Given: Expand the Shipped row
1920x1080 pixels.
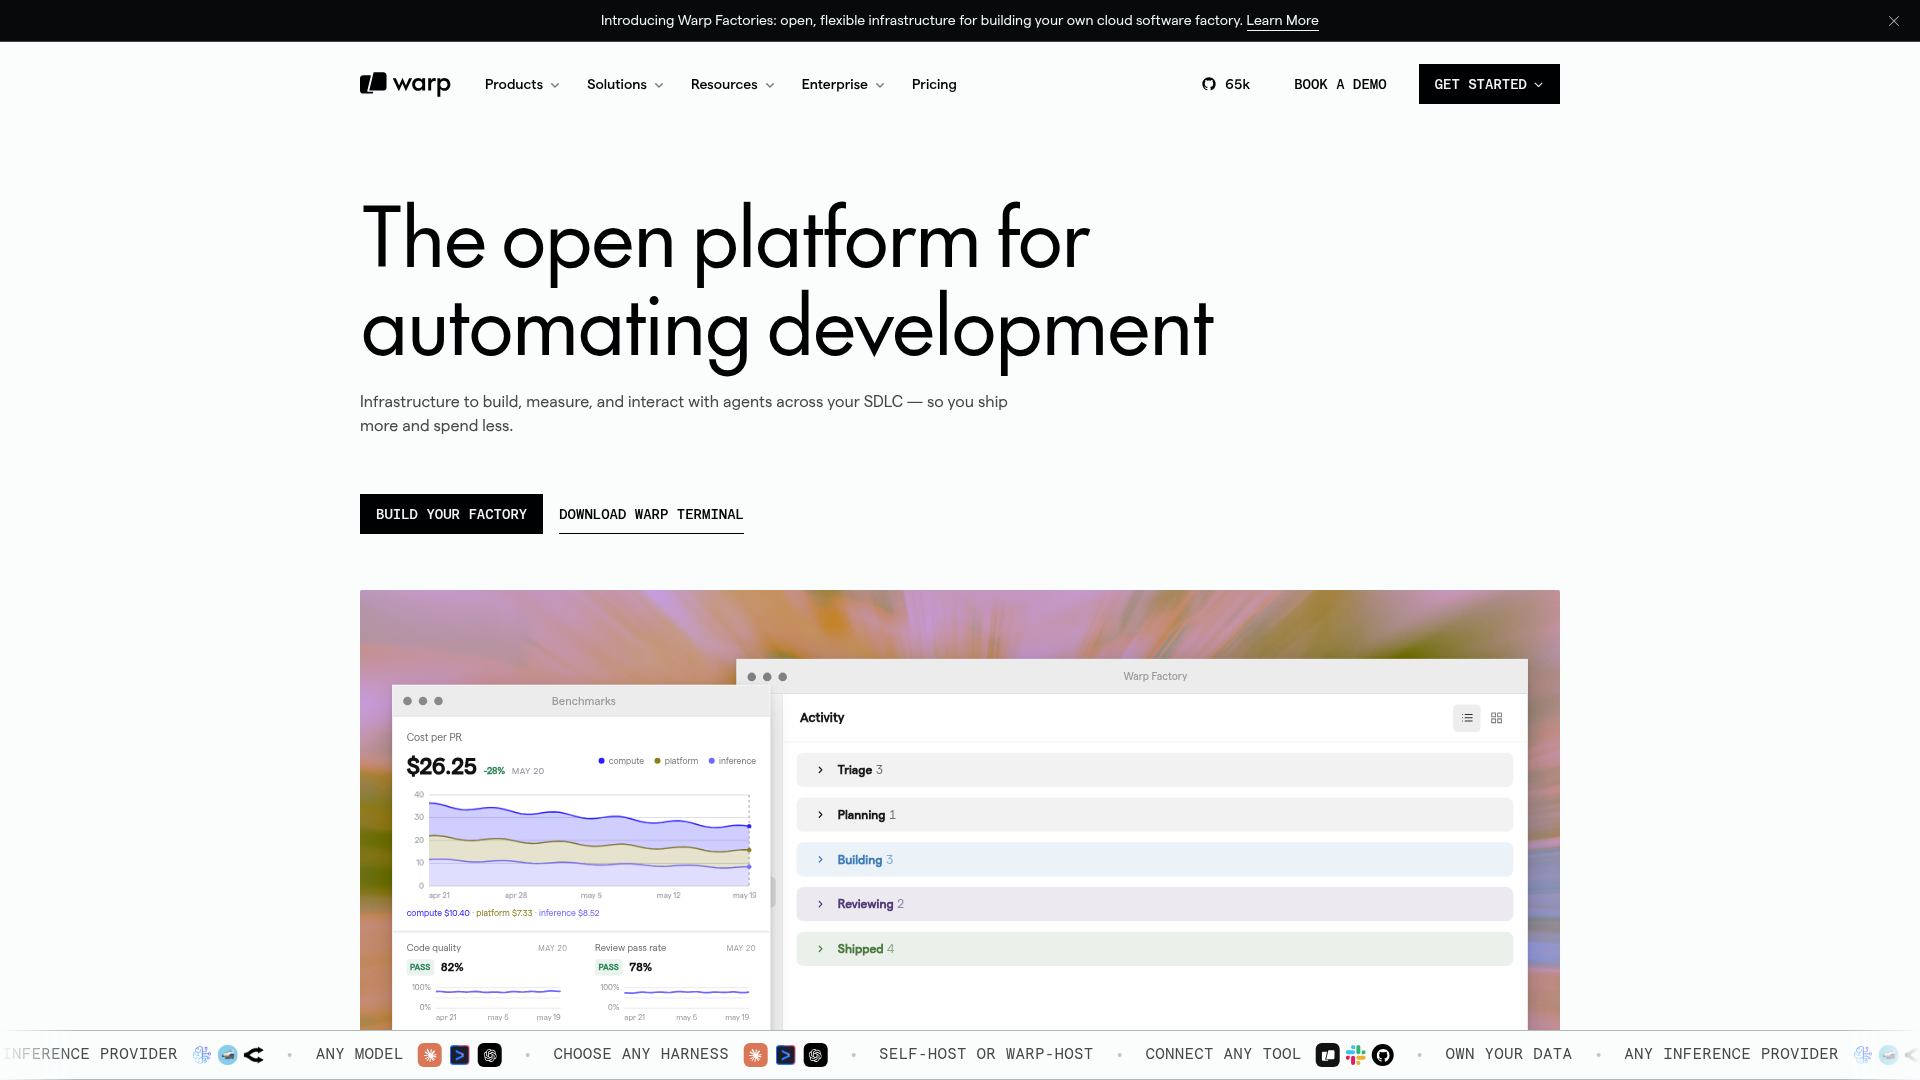Looking at the screenshot, I should tap(1154, 949).
